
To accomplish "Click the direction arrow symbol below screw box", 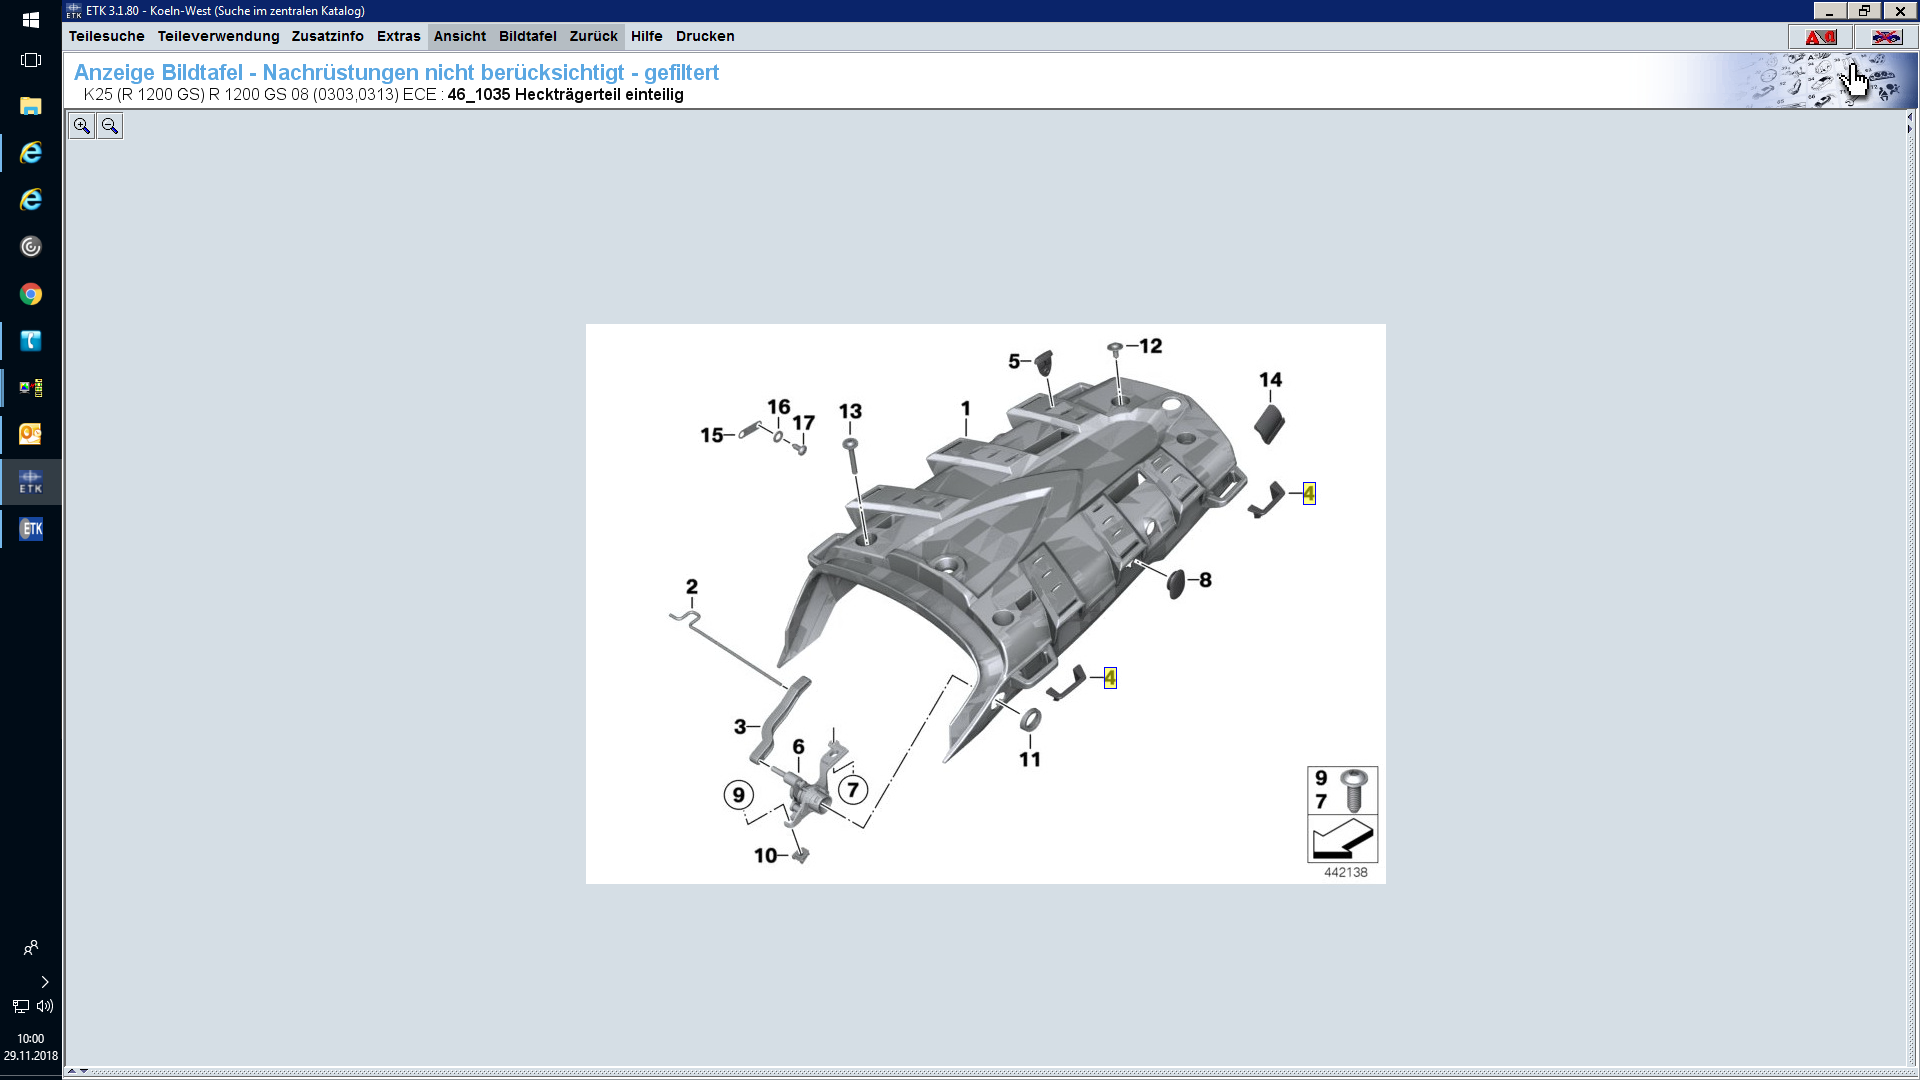I will pos(1342,840).
